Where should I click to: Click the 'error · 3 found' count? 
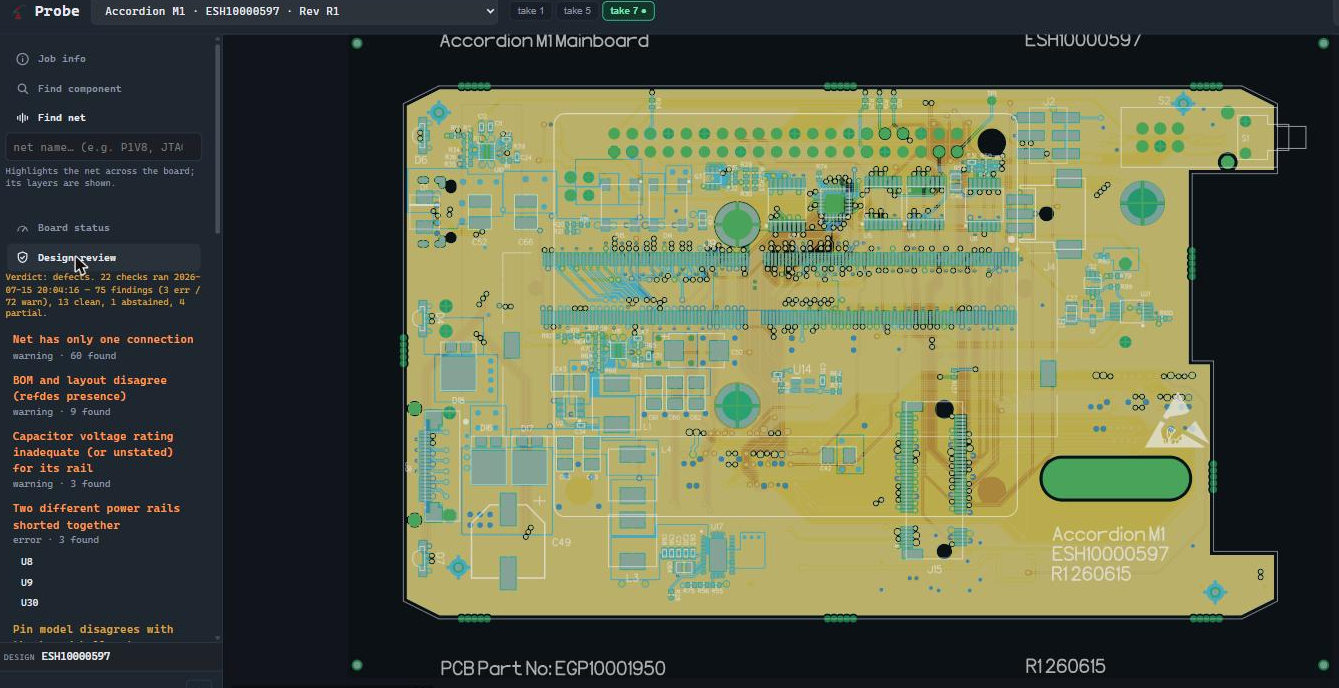[x=56, y=540]
